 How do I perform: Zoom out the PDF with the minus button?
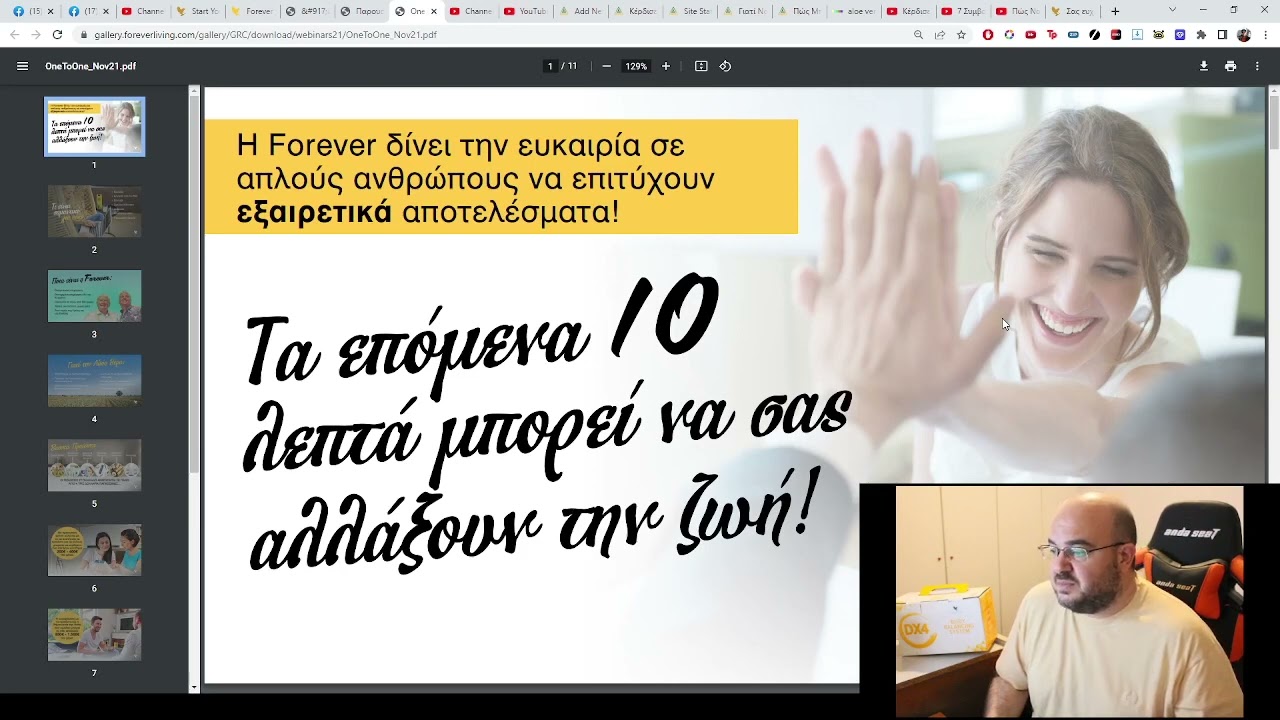click(x=606, y=66)
